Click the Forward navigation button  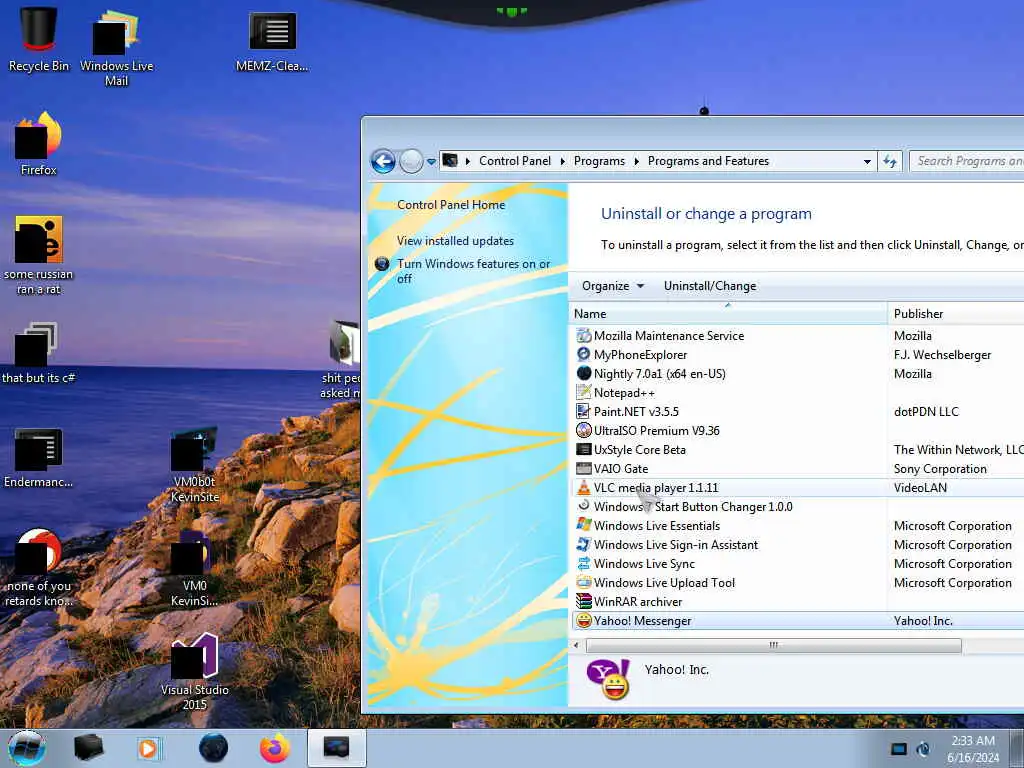pos(411,161)
